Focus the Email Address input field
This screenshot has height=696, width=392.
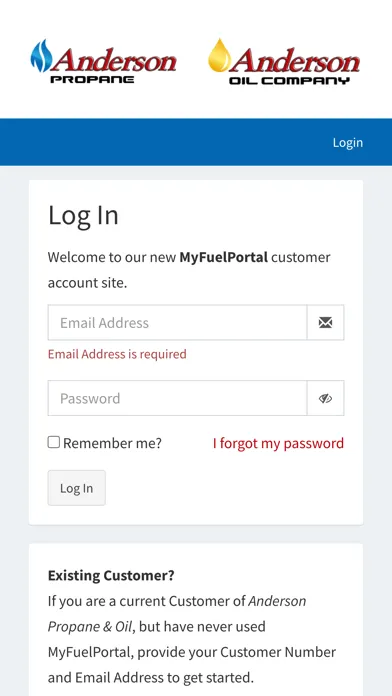[x=177, y=323]
